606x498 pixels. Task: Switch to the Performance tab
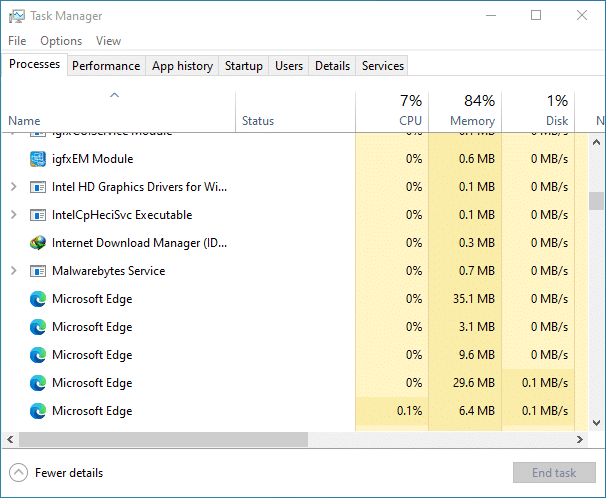(106, 66)
